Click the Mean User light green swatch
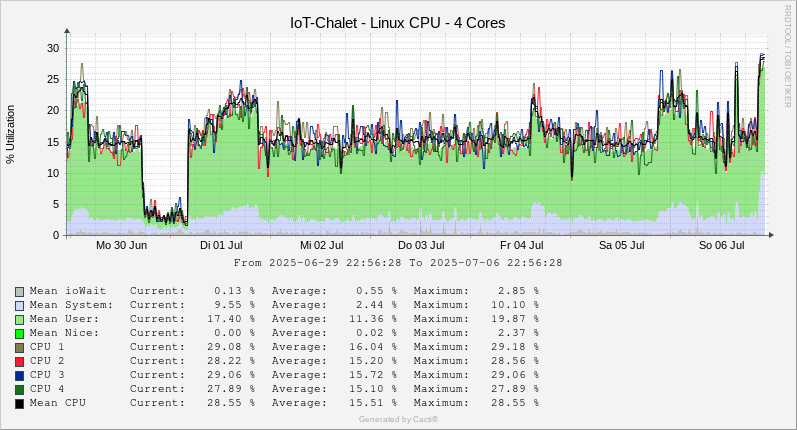The width and height of the screenshot is (797, 430). pos(19,320)
